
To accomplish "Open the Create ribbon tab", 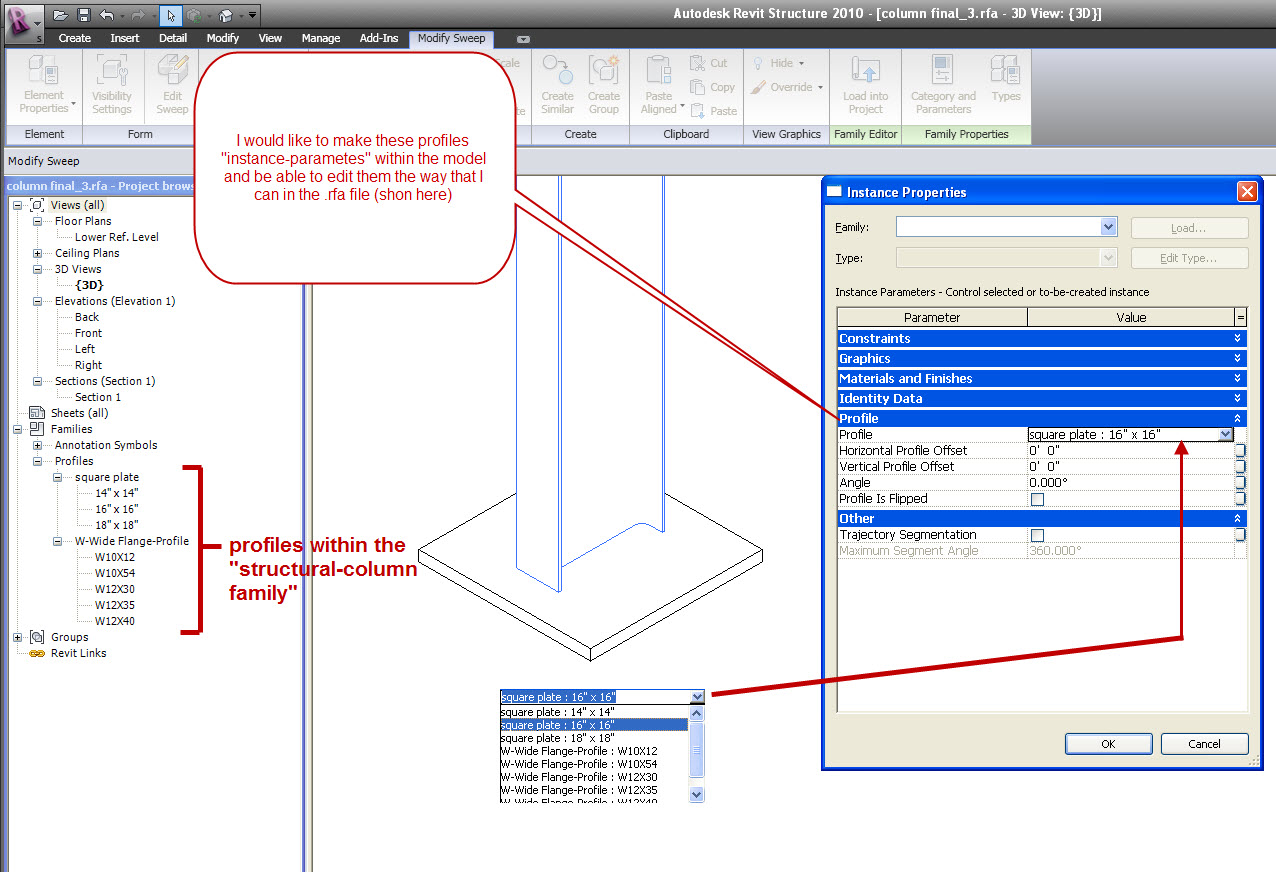I will click(x=75, y=38).
